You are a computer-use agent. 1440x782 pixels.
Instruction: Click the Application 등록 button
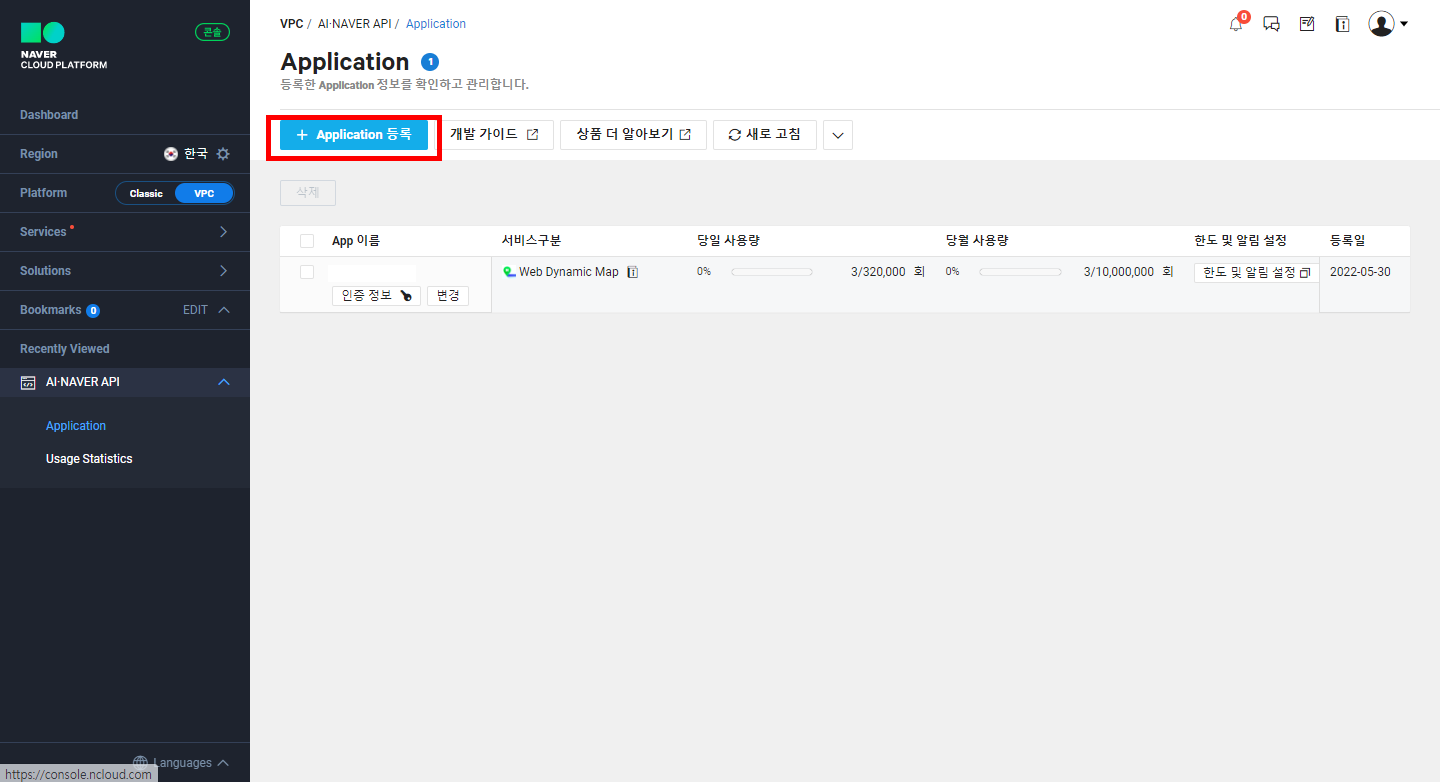354,135
